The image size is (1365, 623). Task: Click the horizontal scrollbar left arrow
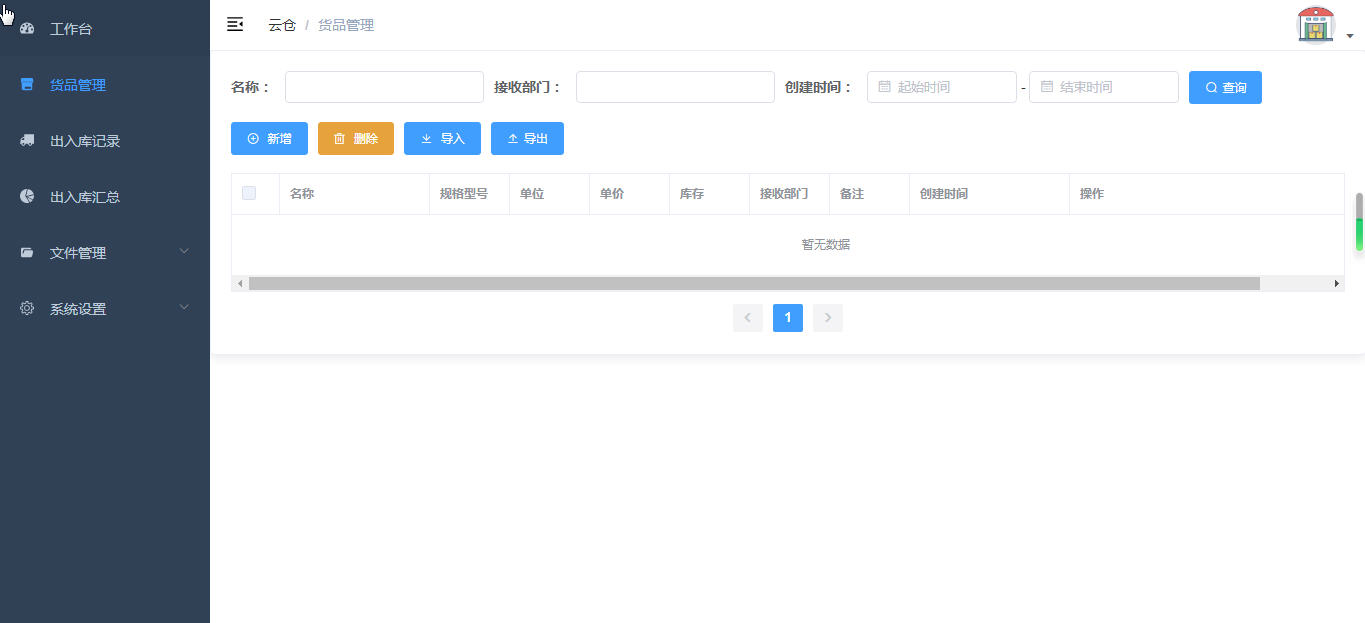click(240, 284)
